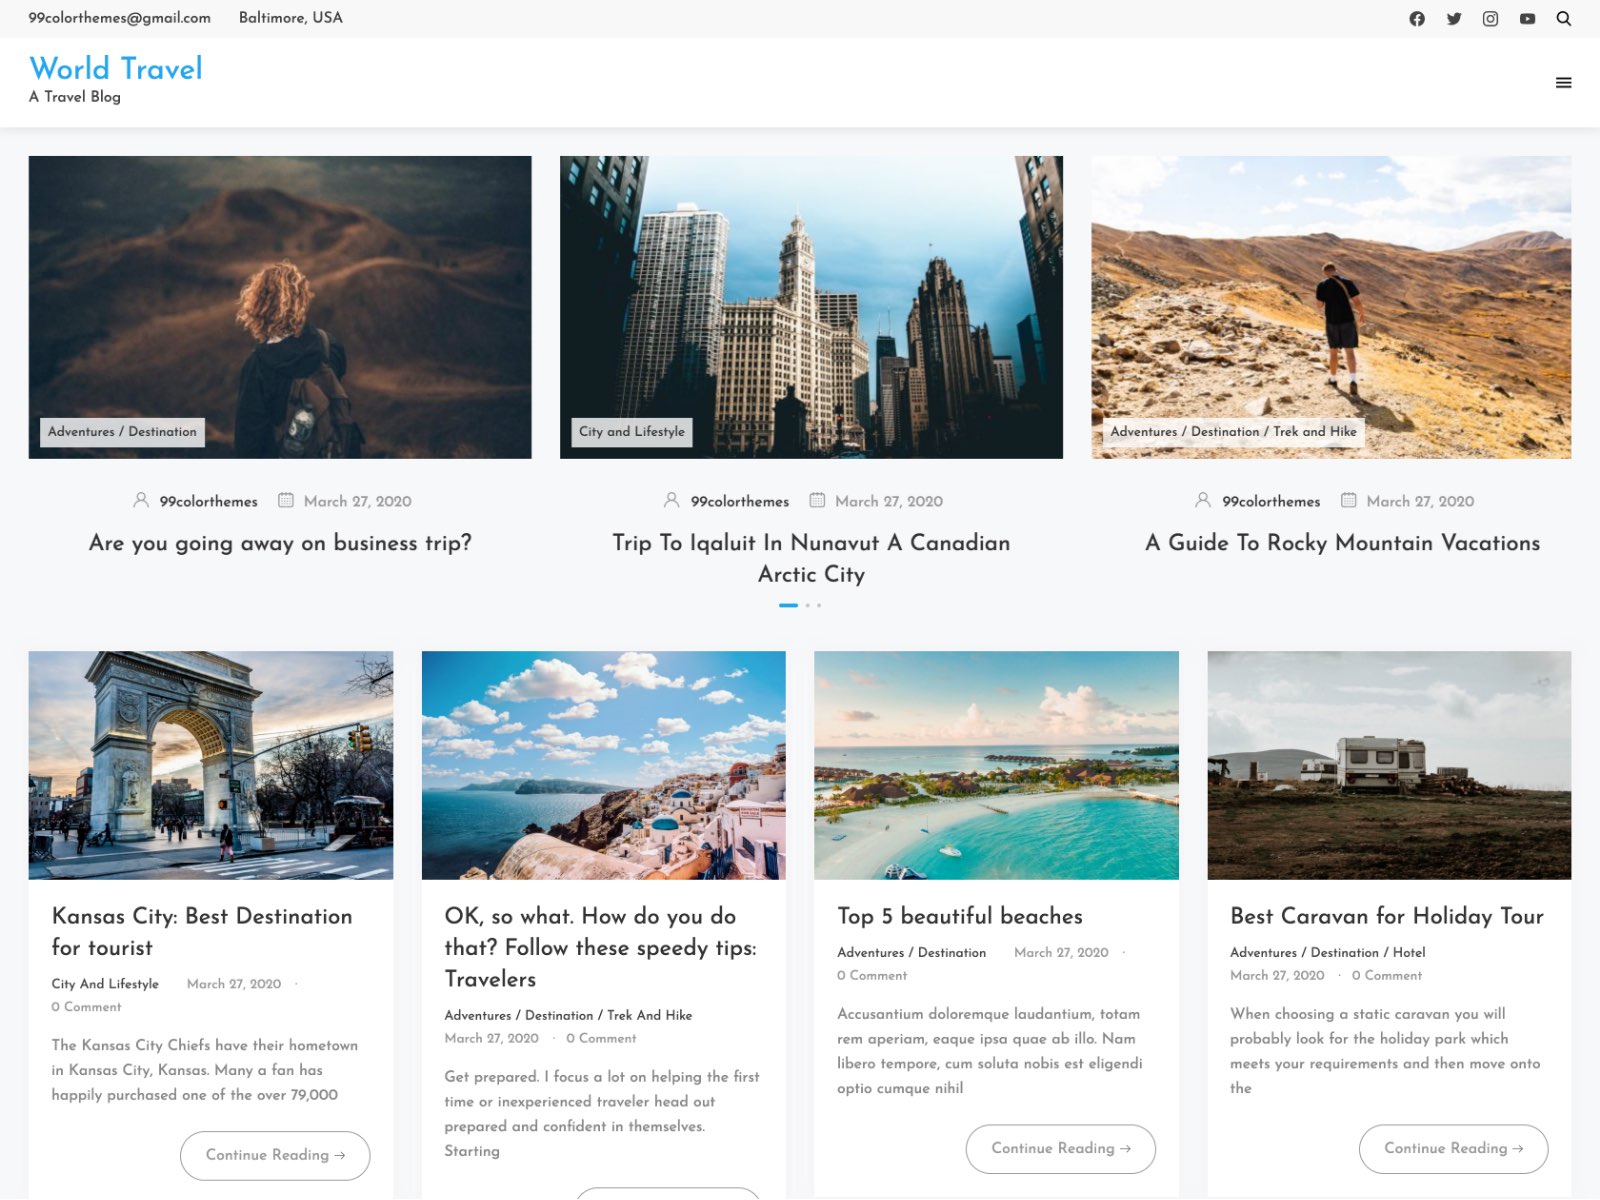Image resolution: width=1600 pixels, height=1200 pixels.
Task: Open the City and Lifestyle category tag
Action: [631, 432]
